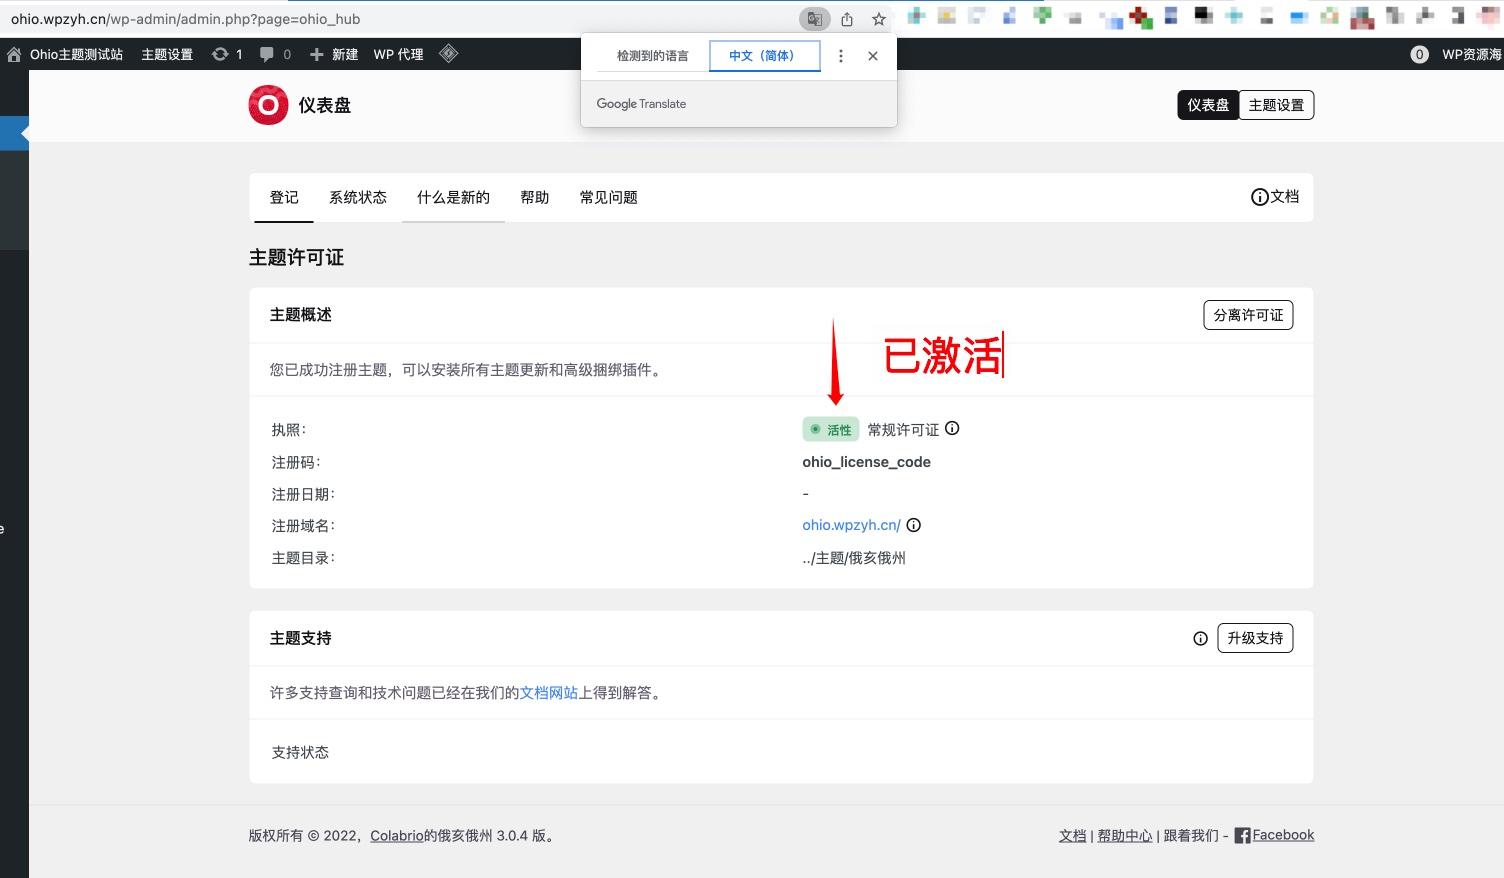1504x878 pixels.
Task: Click the updates refresh icon in admin bar
Action: click(220, 55)
